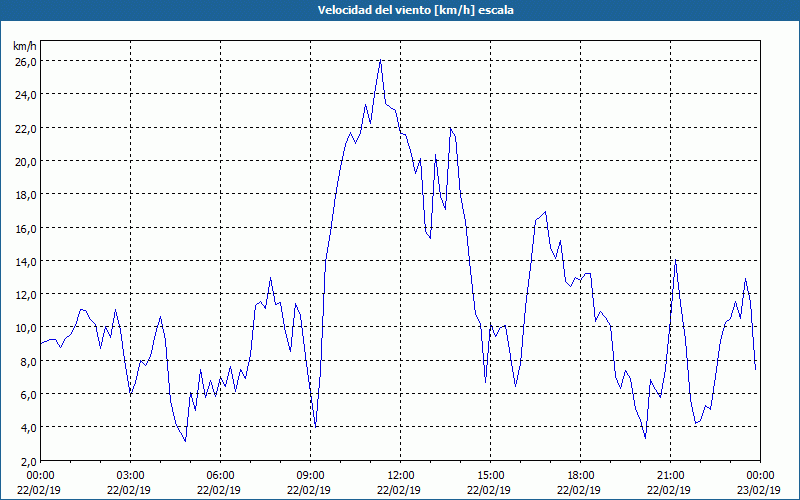The image size is (800, 500).
Task: Click the curve's lowest dip before 06:00
Action: pyautogui.click(x=185, y=441)
